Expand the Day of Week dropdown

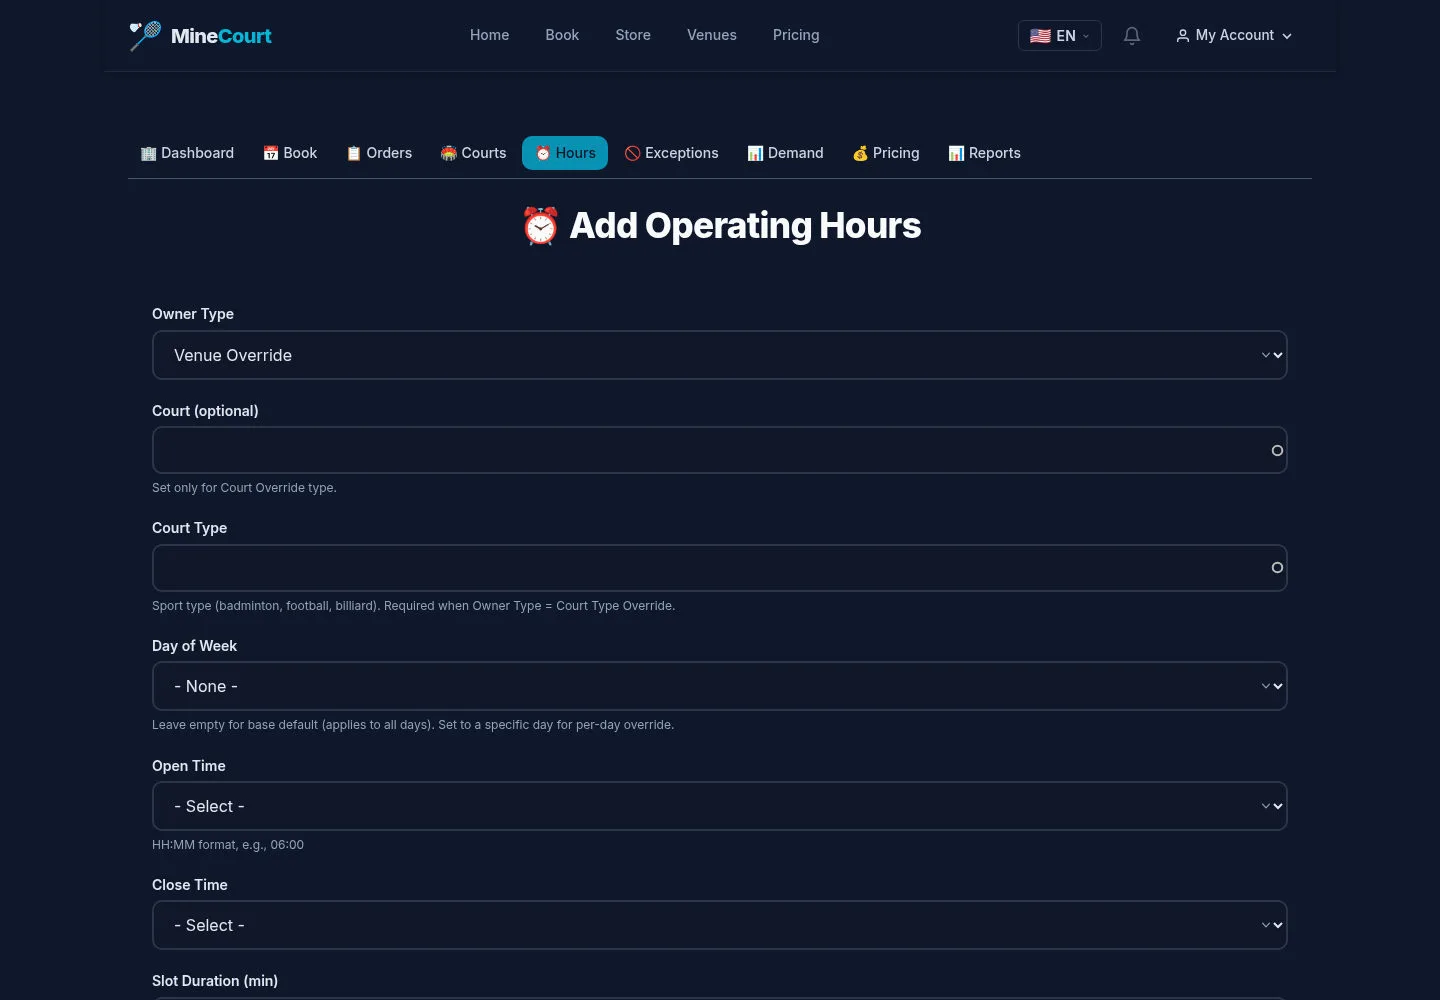(720, 686)
